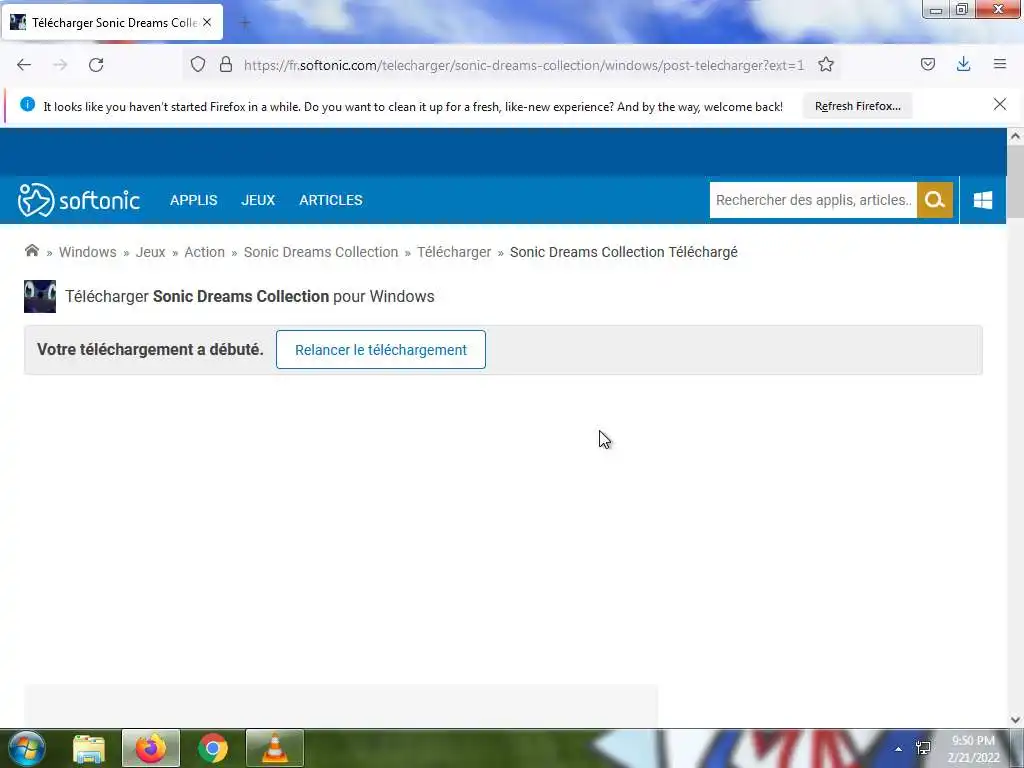
Task: Select the Windows platform icon
Action: pyautogui.click(x=983, y=200)
